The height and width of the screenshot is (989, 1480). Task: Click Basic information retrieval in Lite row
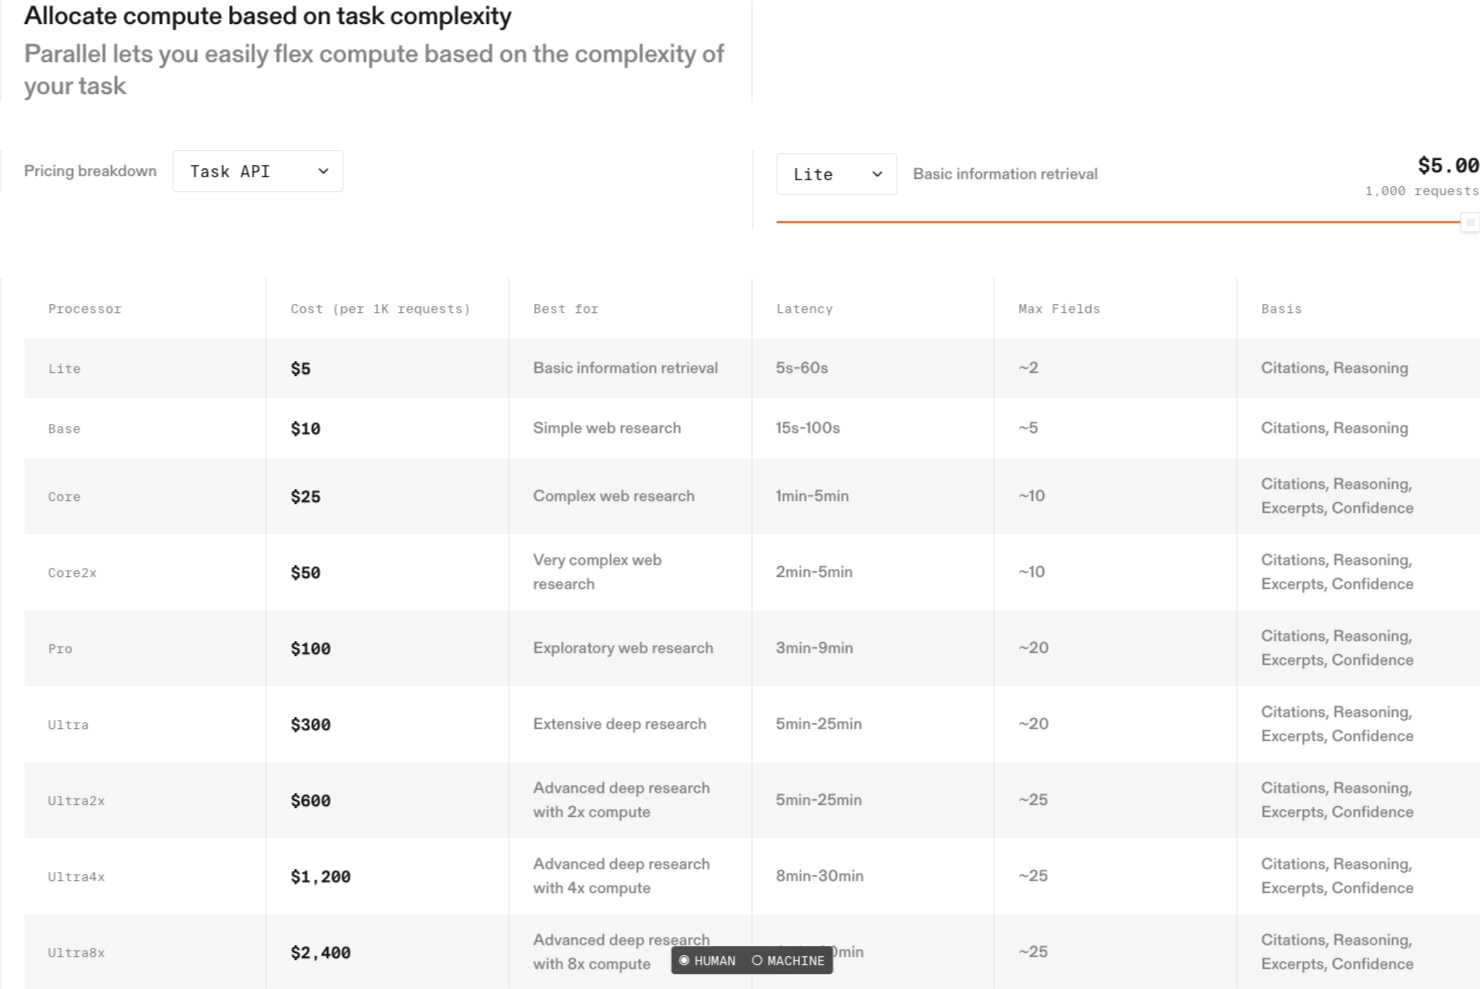pos(625,368)
